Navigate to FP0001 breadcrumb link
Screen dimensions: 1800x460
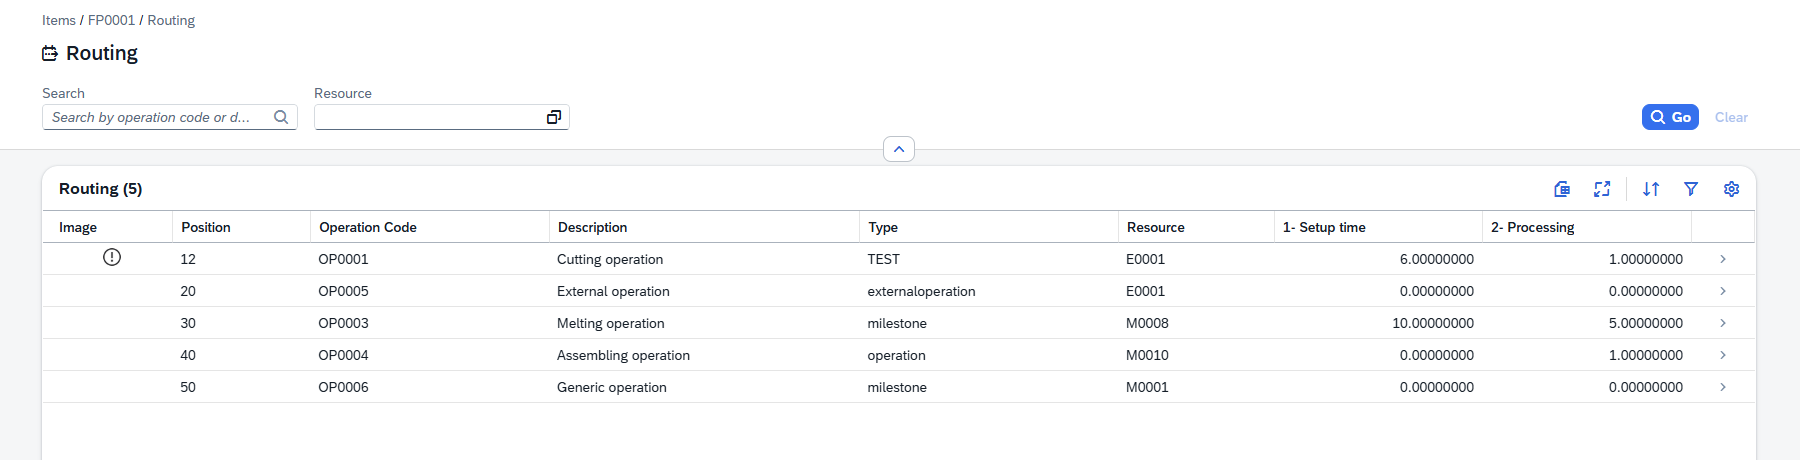pyautogui.click(x=111, y=20)
